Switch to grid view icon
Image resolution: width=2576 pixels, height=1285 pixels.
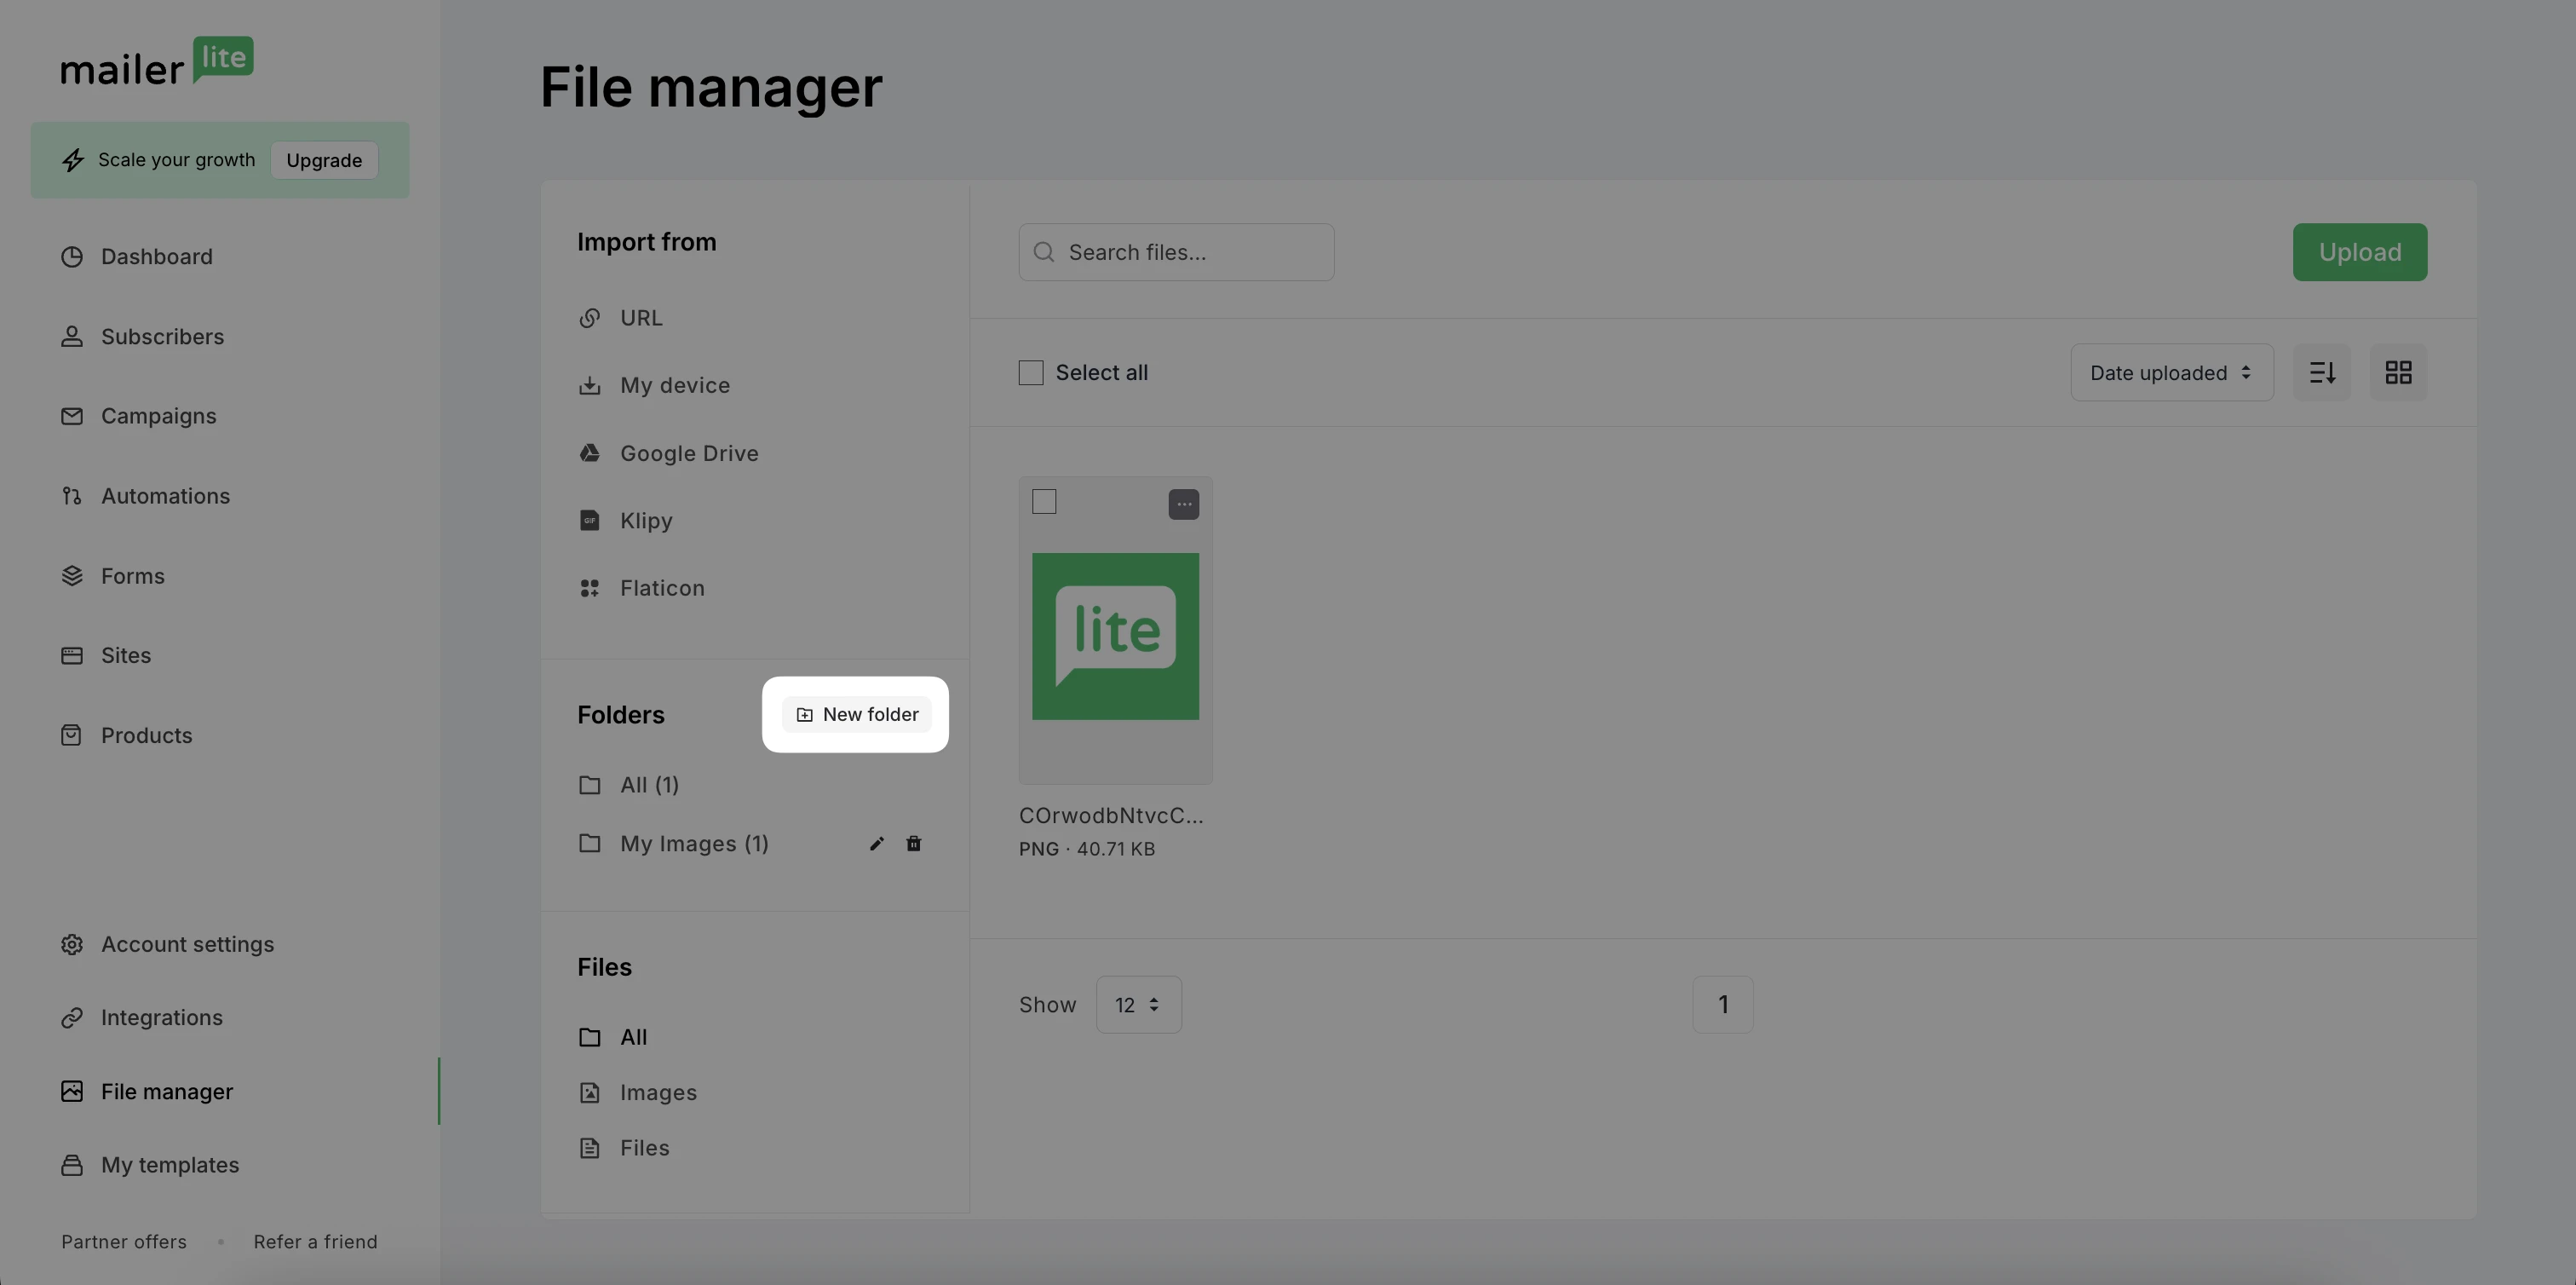pyautogui.click(x=2398, y=373)
